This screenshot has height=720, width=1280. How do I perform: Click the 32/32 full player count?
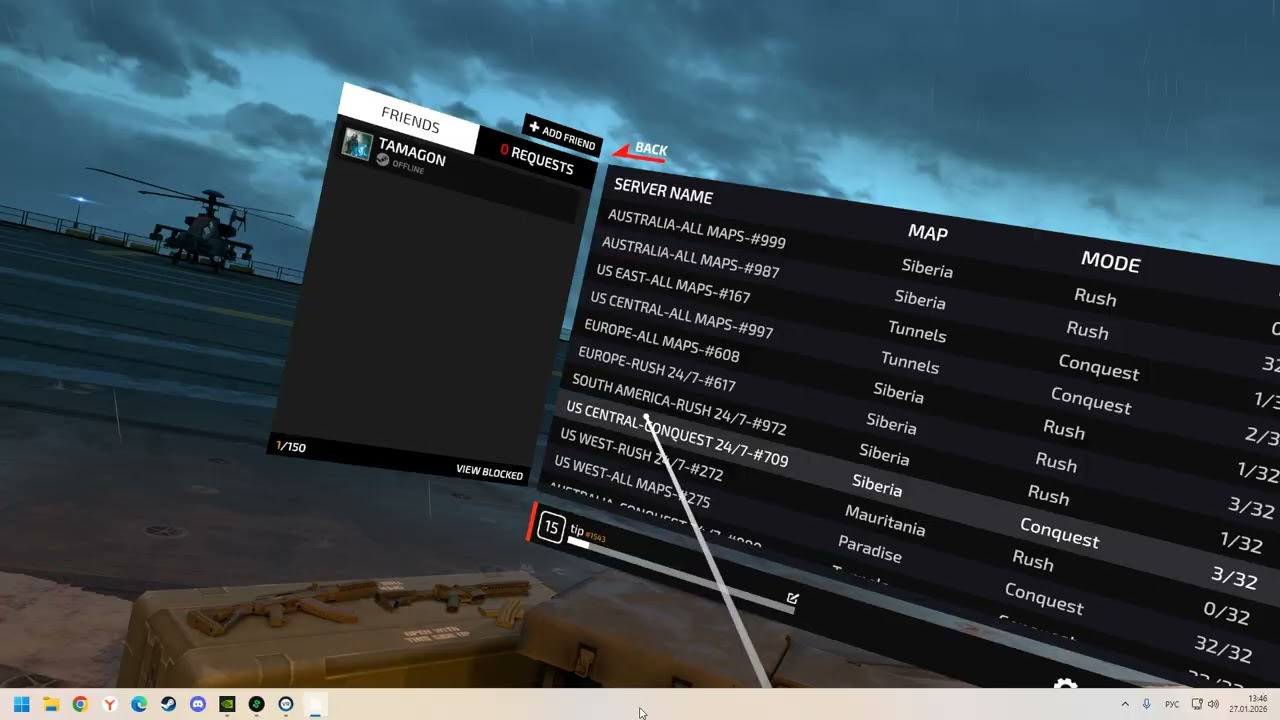[x=1222, y=648]
